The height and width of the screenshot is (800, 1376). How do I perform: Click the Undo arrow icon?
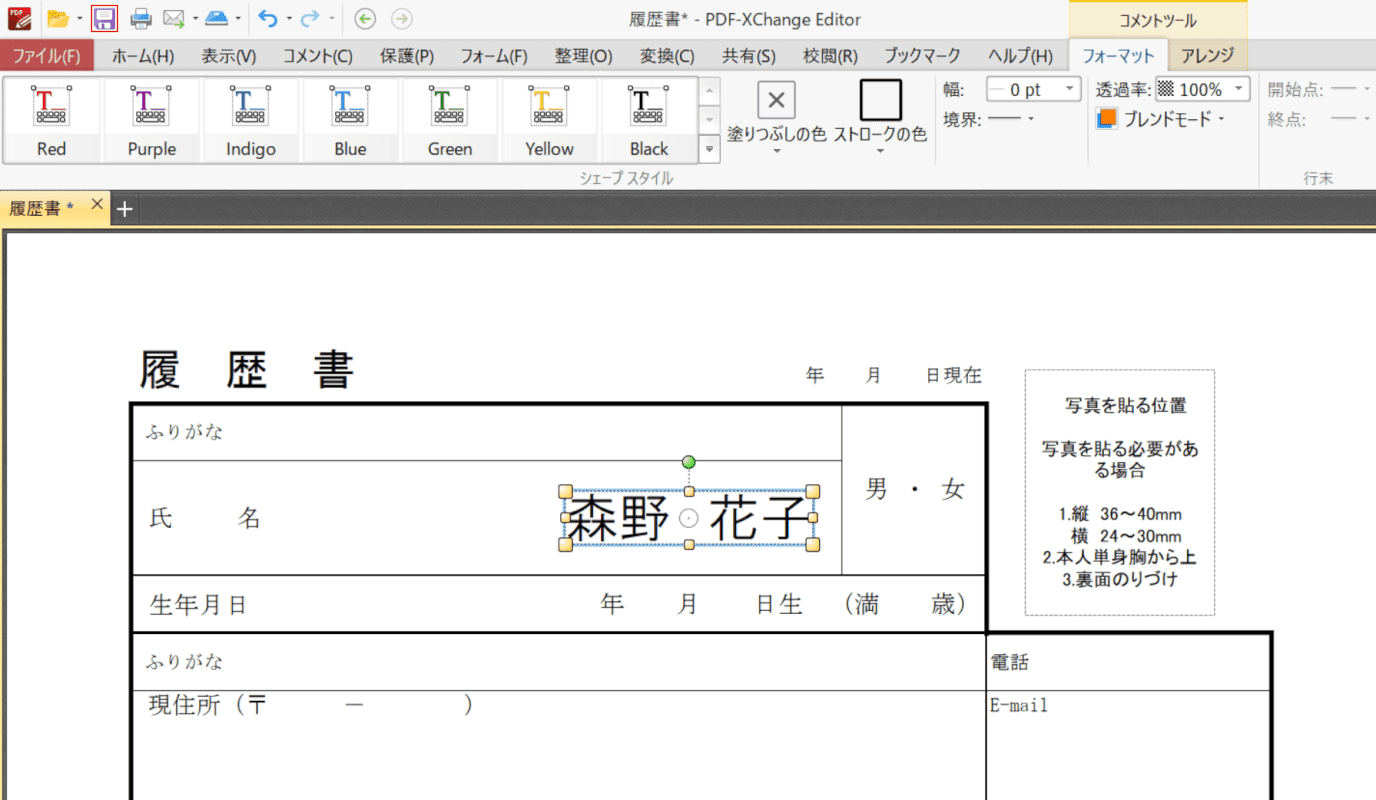[267, 18]
